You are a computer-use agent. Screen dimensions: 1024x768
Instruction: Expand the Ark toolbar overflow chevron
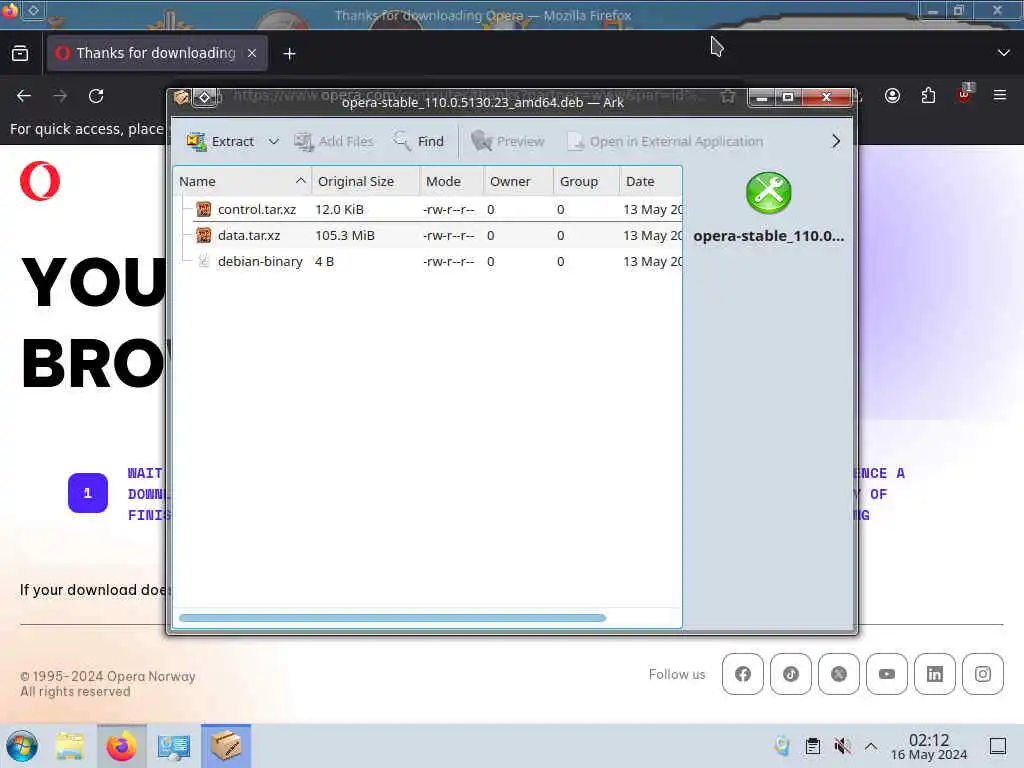[836, 141]
